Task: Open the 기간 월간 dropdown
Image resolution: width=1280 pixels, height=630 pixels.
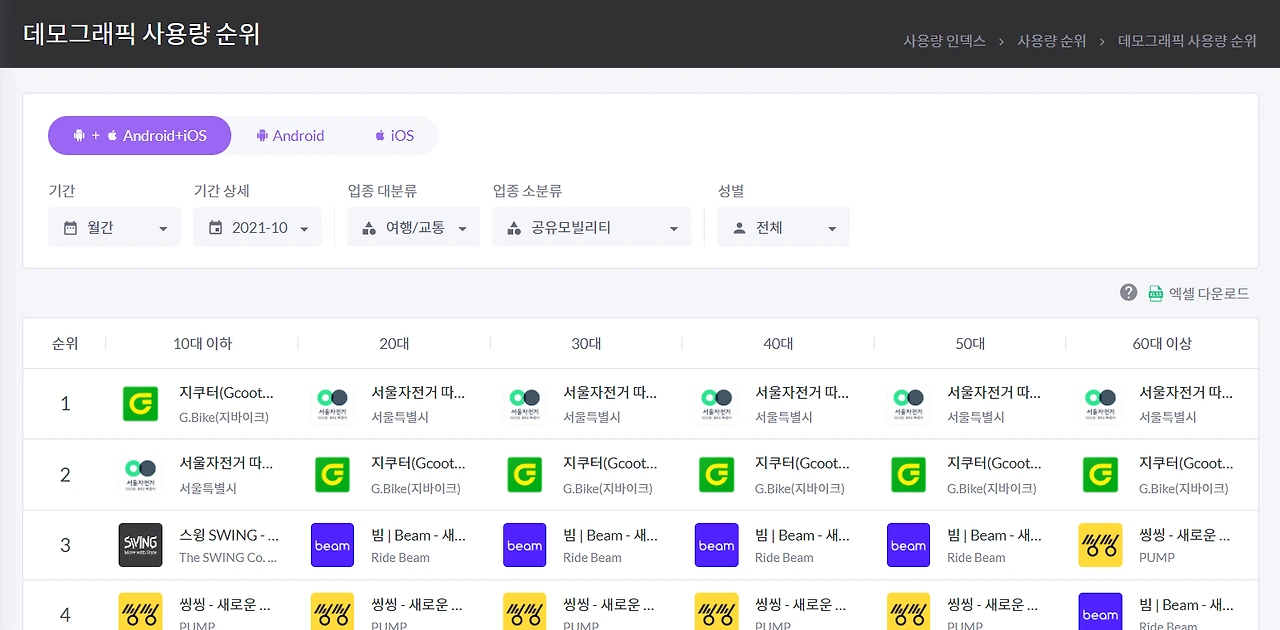Action: (x=114, y=228)
